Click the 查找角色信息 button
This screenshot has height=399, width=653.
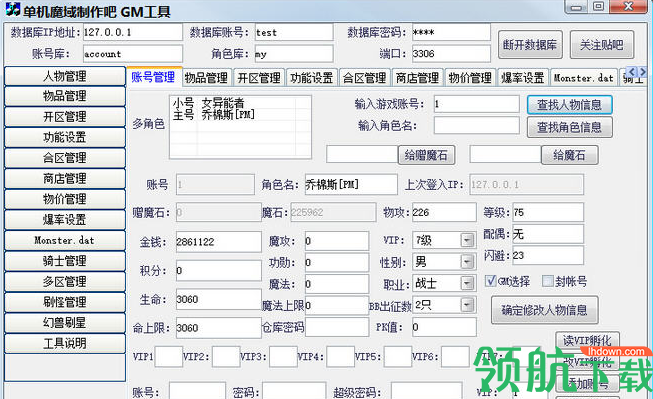pos(569,127)
